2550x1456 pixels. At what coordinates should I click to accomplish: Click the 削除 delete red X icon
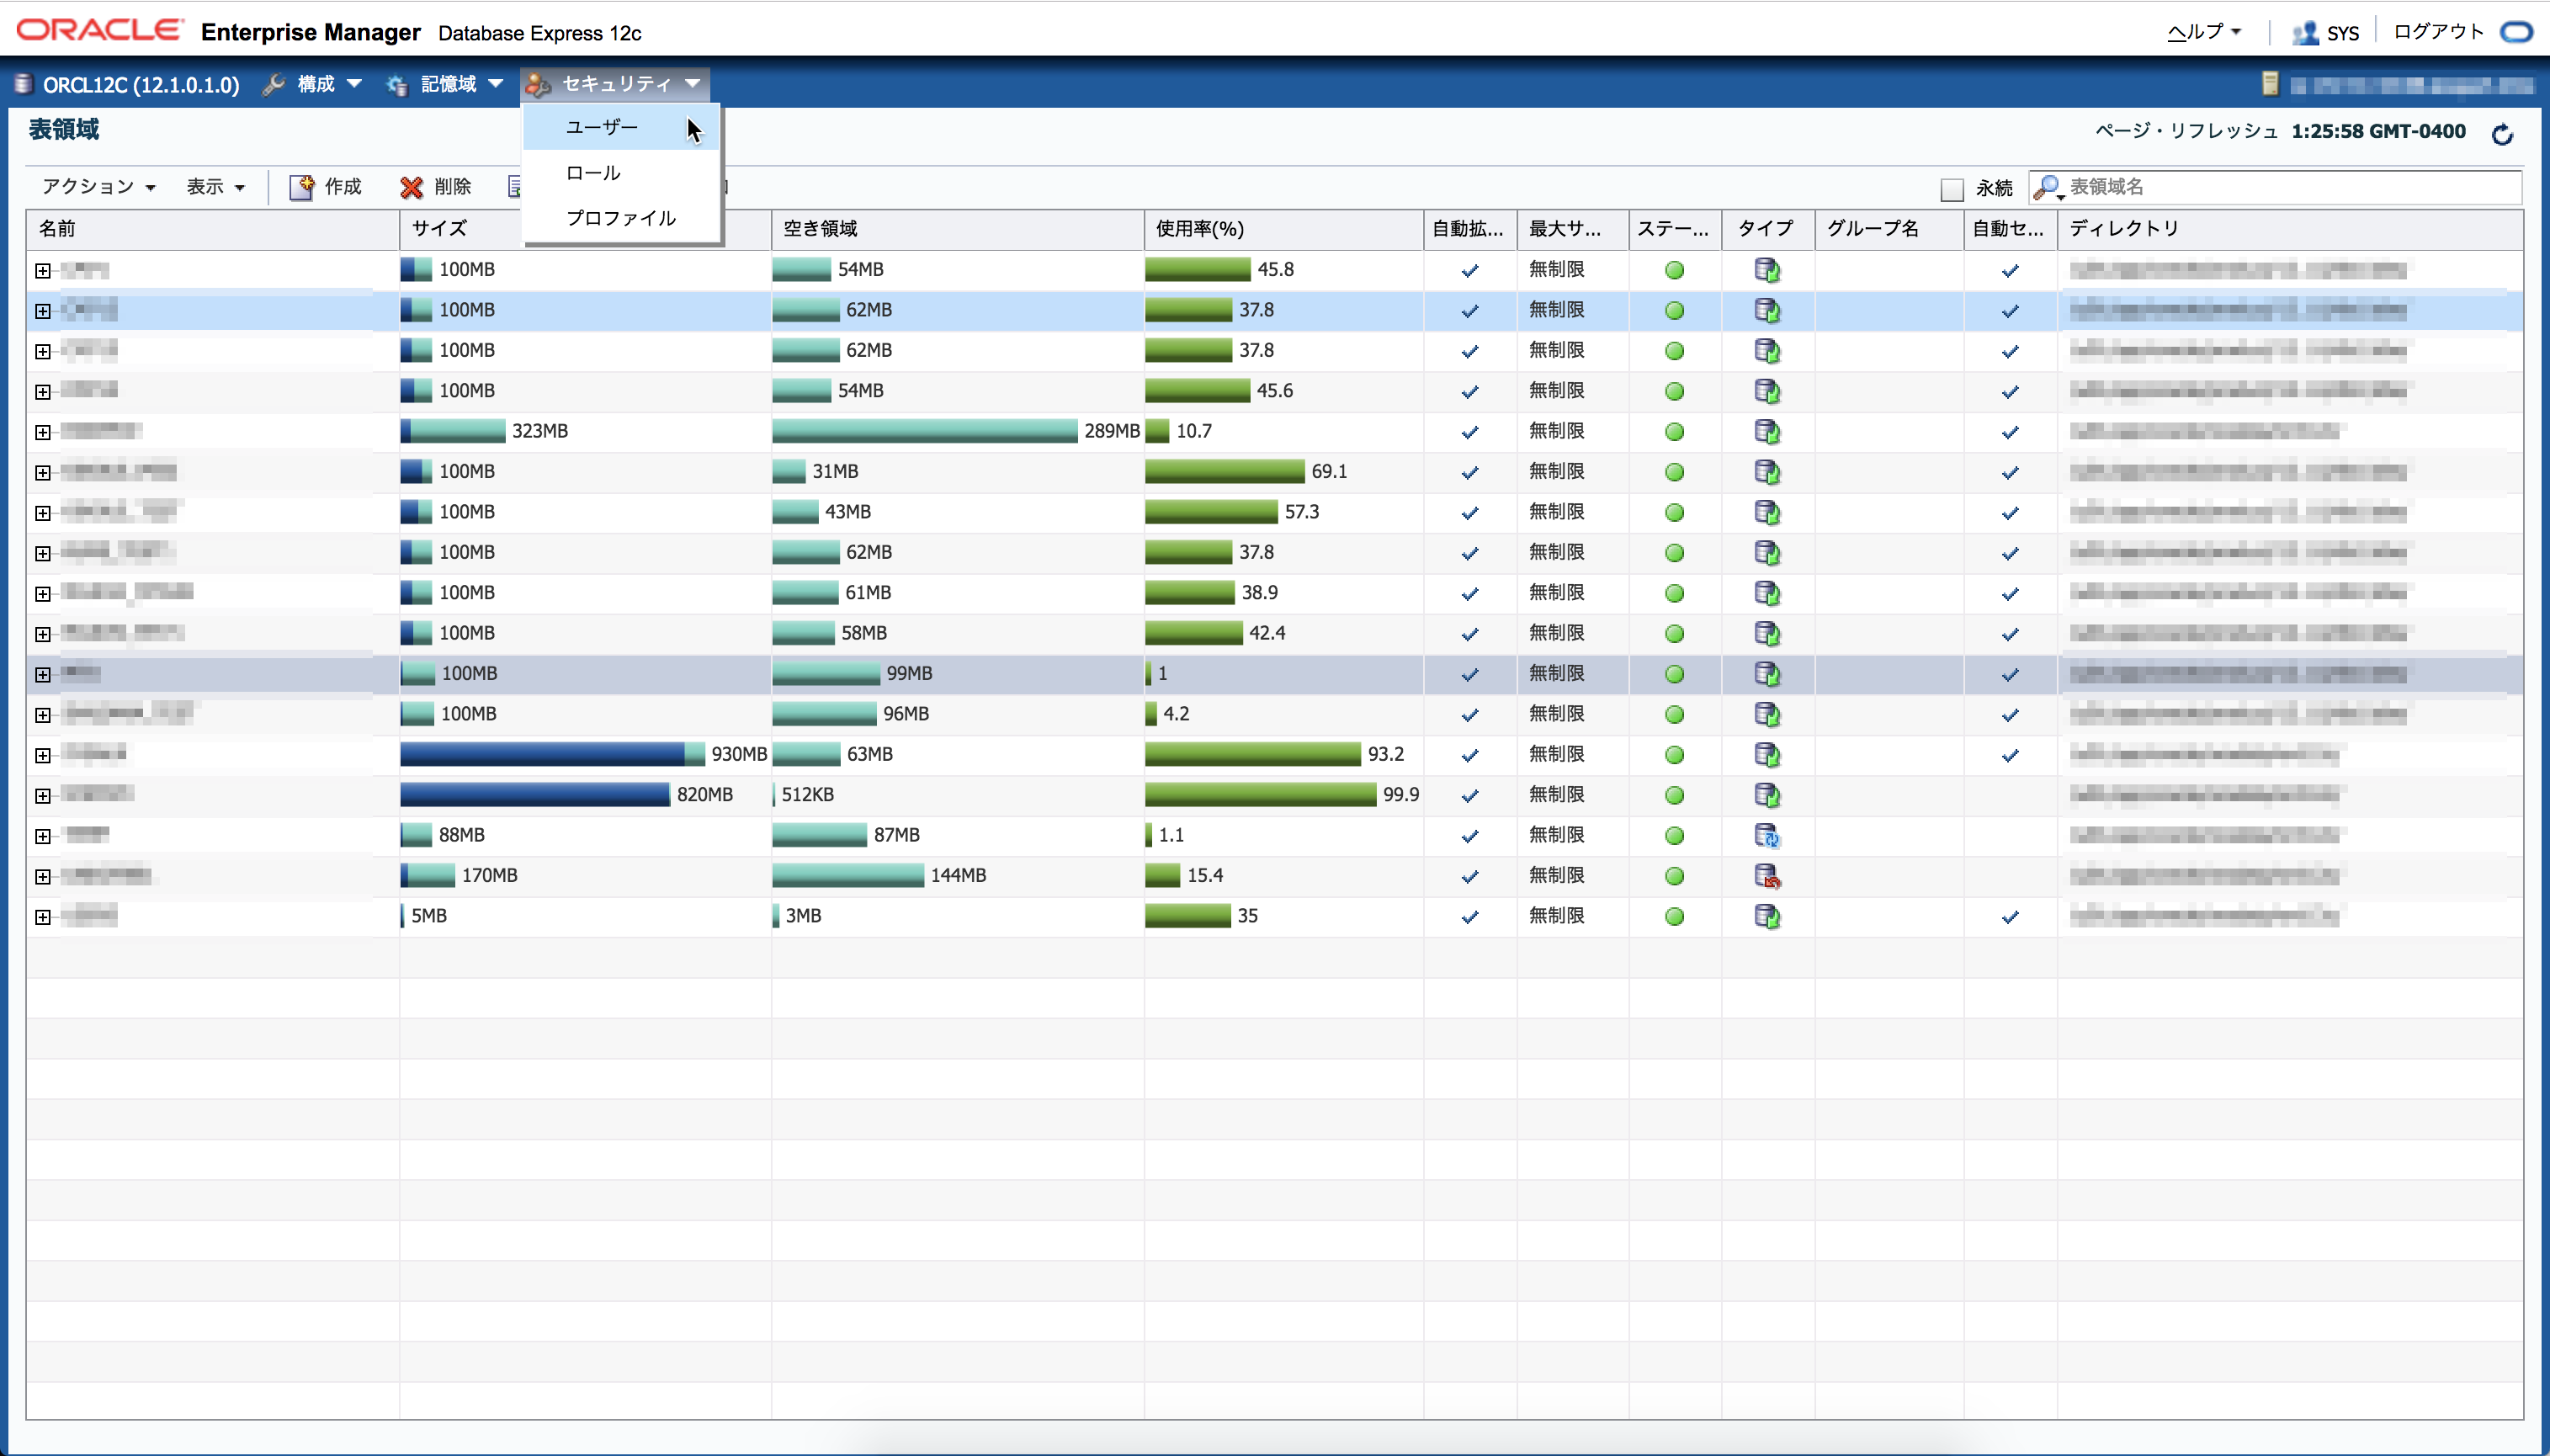411,187
